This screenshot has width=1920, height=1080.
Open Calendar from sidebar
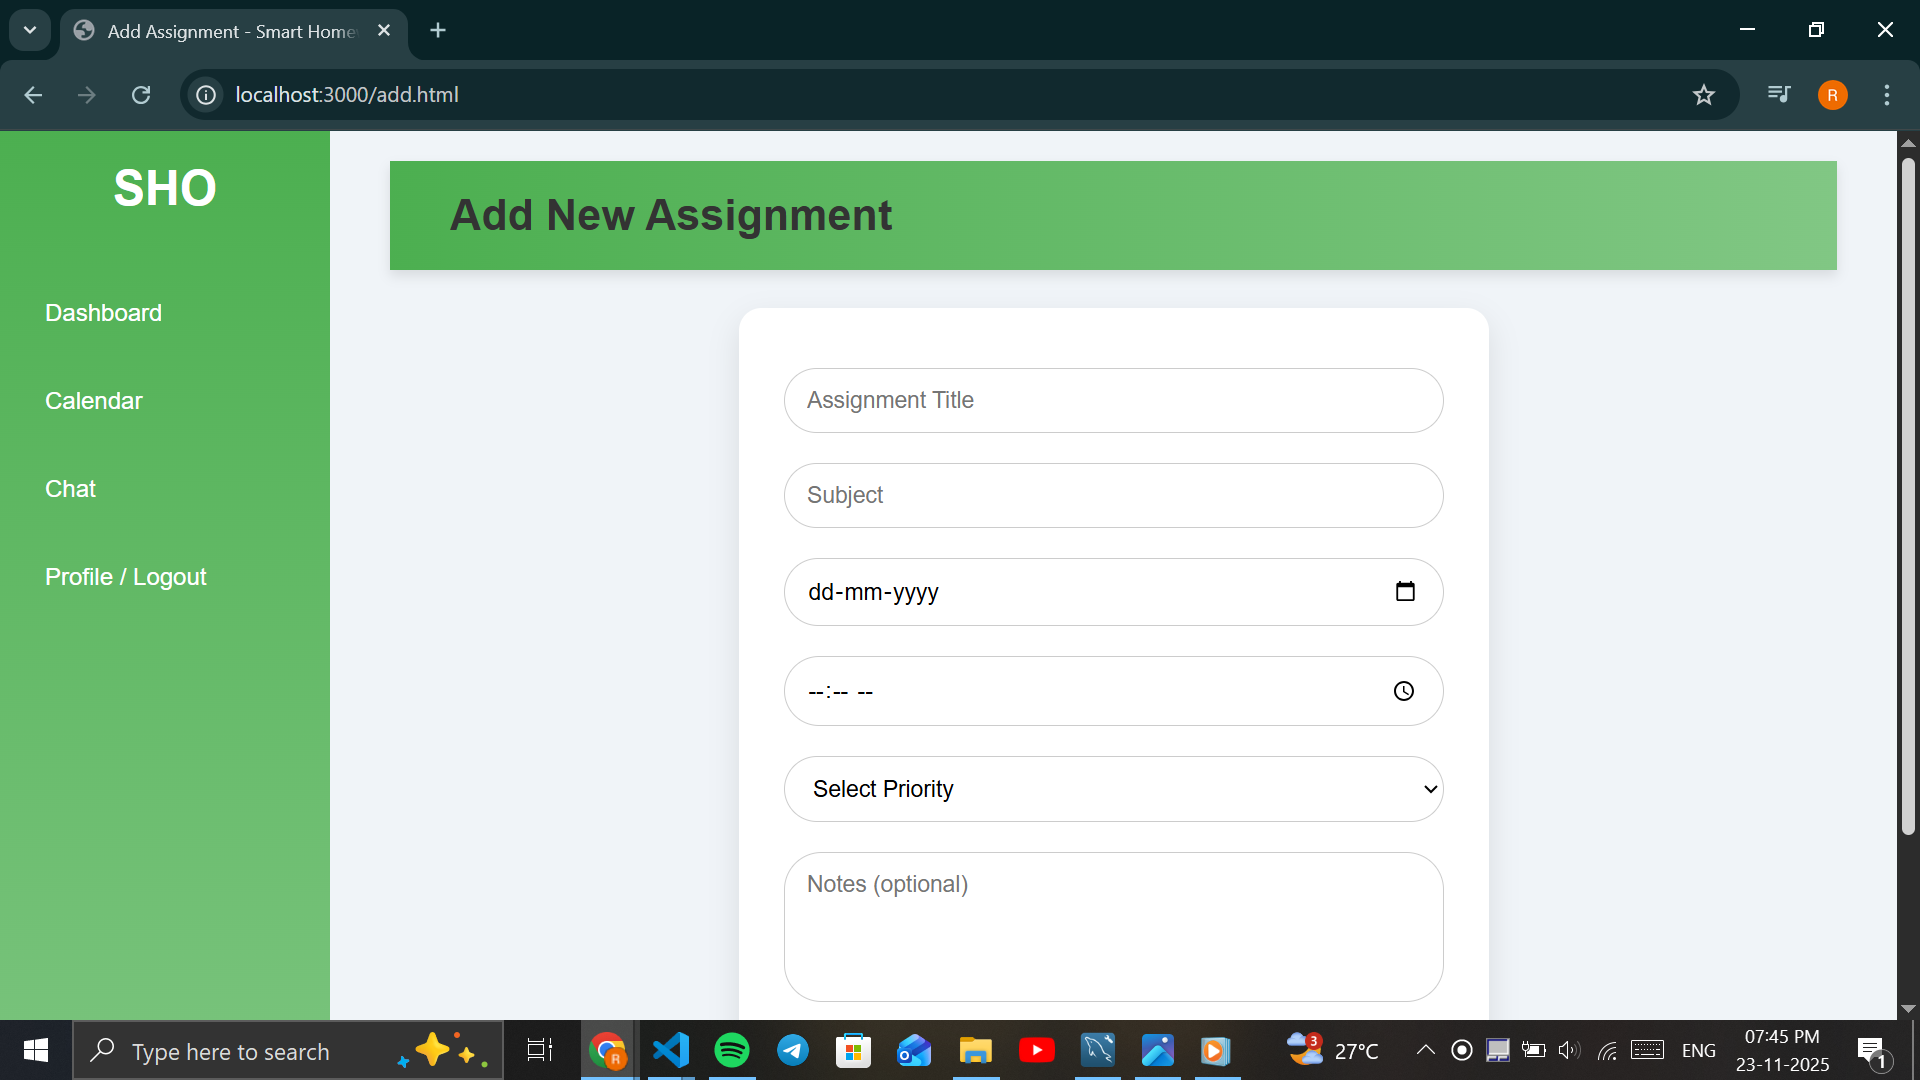[94, 401]
